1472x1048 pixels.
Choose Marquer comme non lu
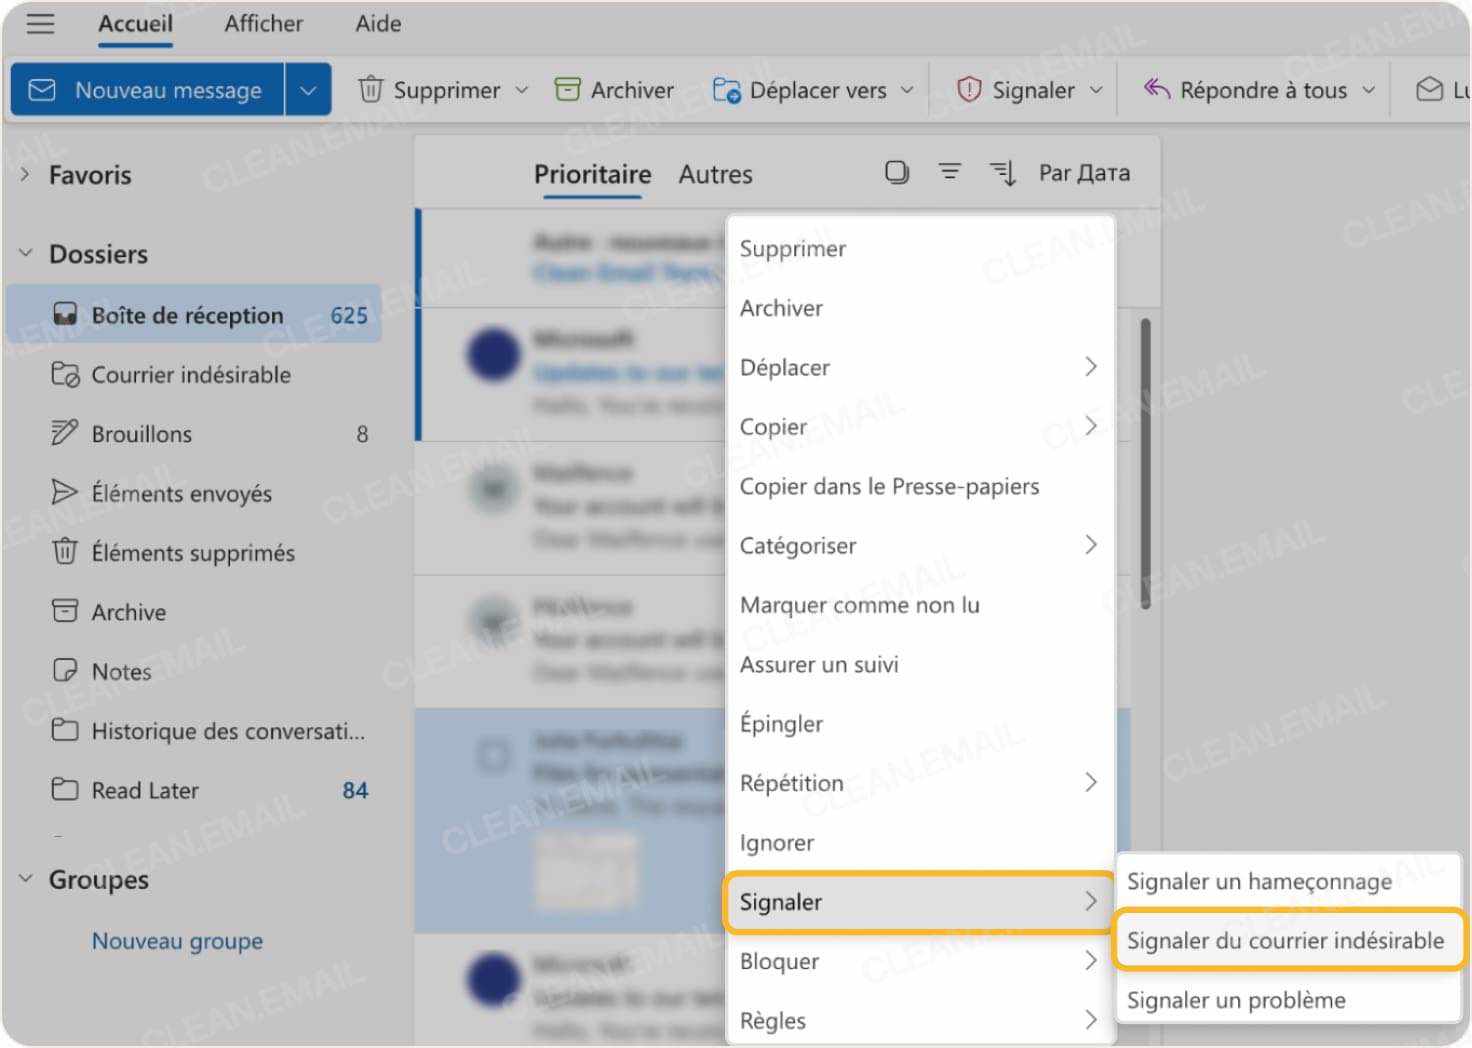(x=920, y=605)
